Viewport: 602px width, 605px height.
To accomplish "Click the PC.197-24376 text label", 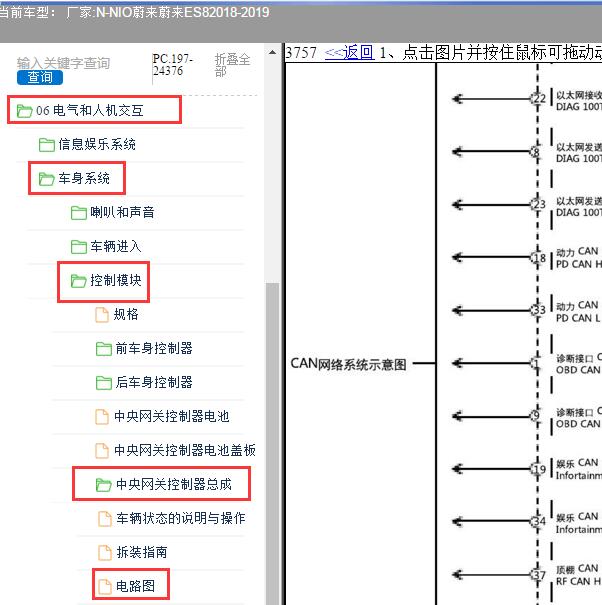I will pyautogui.click(x=172, y=64).
